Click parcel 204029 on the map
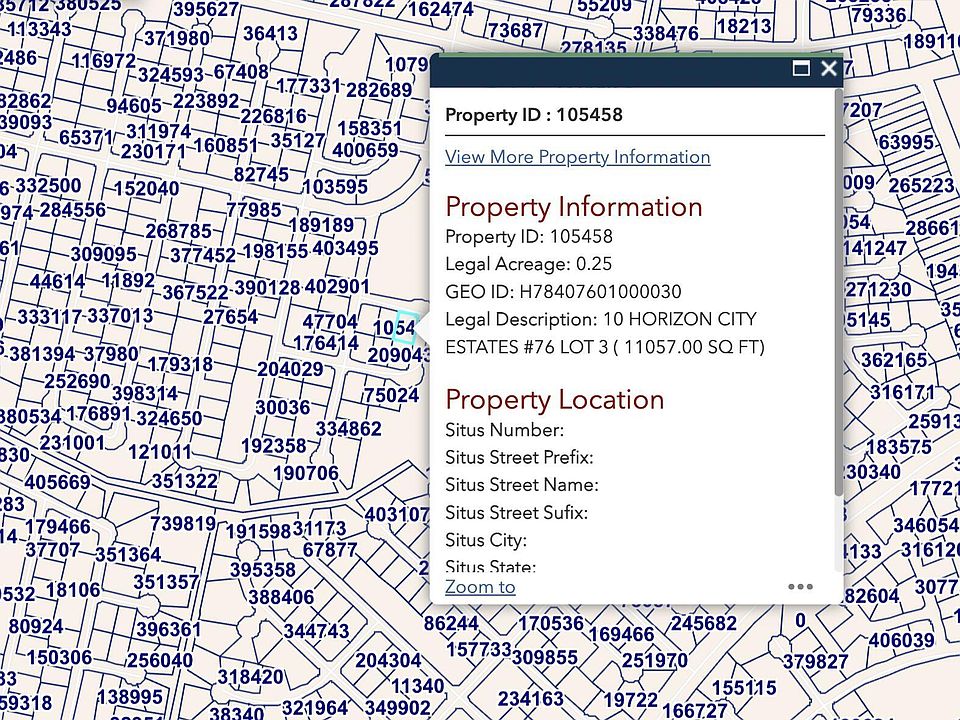This screenshot has height=720, width=960. pyautogui.click(x=290, y=369)
